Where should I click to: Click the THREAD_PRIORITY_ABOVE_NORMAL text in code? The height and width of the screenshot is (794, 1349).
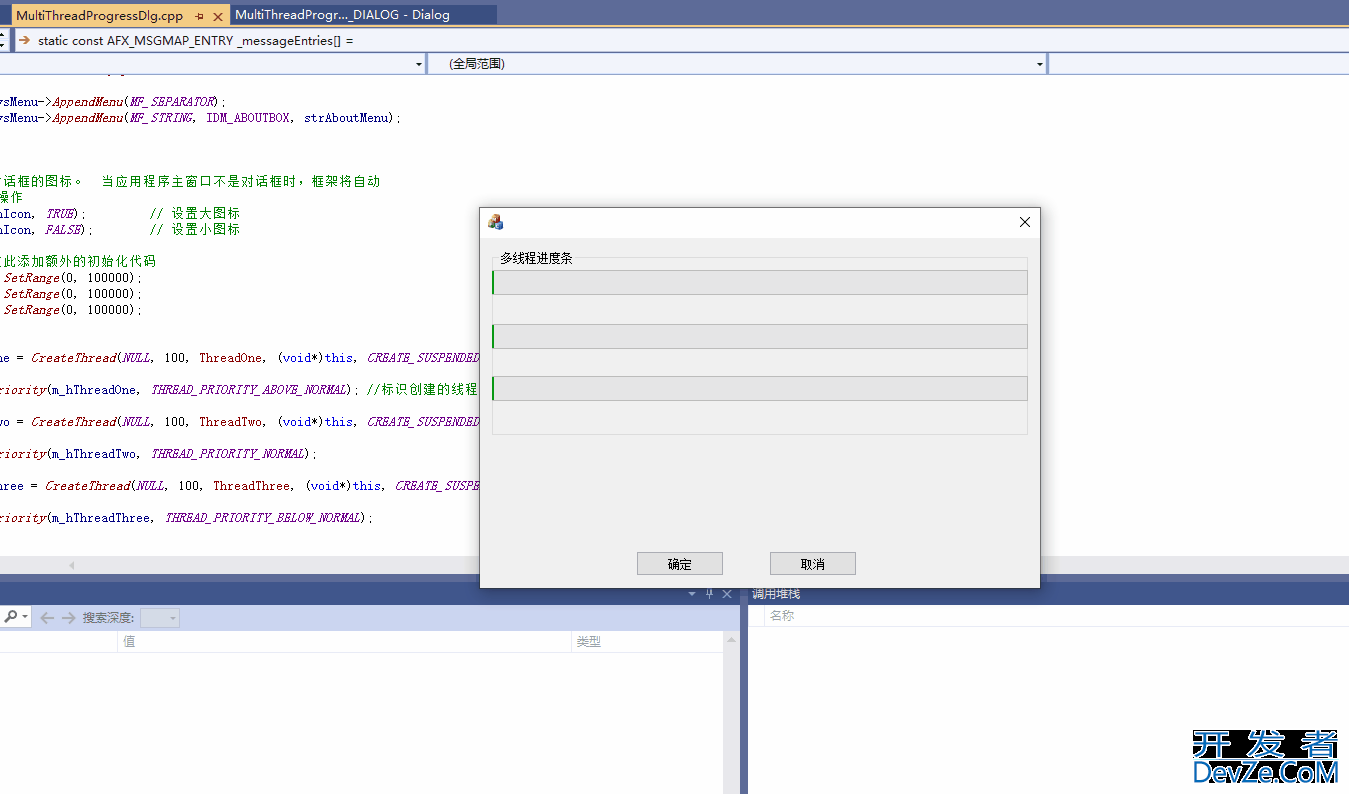click(250, 390)
